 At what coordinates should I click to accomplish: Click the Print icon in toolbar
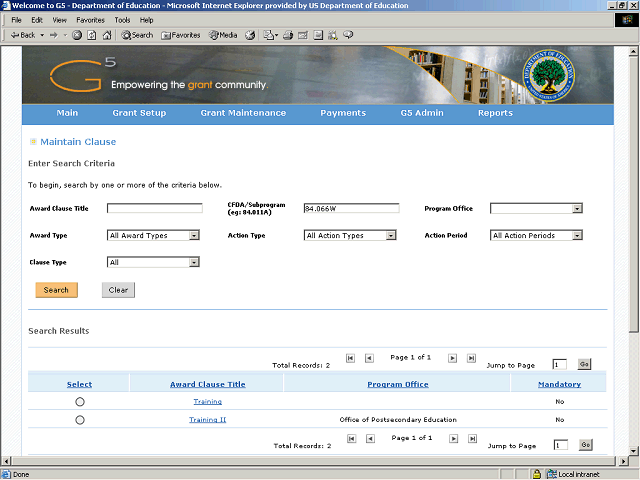[x=288, y=35]
